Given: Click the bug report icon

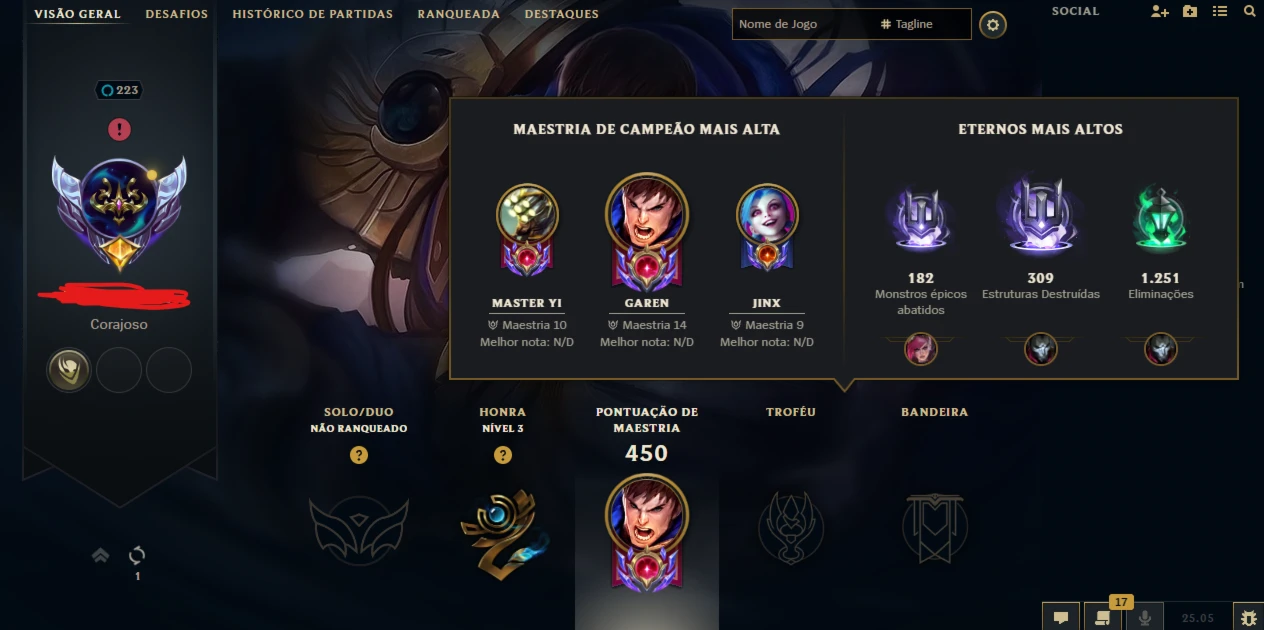Looking at the screenshot, I should 1248,617.
